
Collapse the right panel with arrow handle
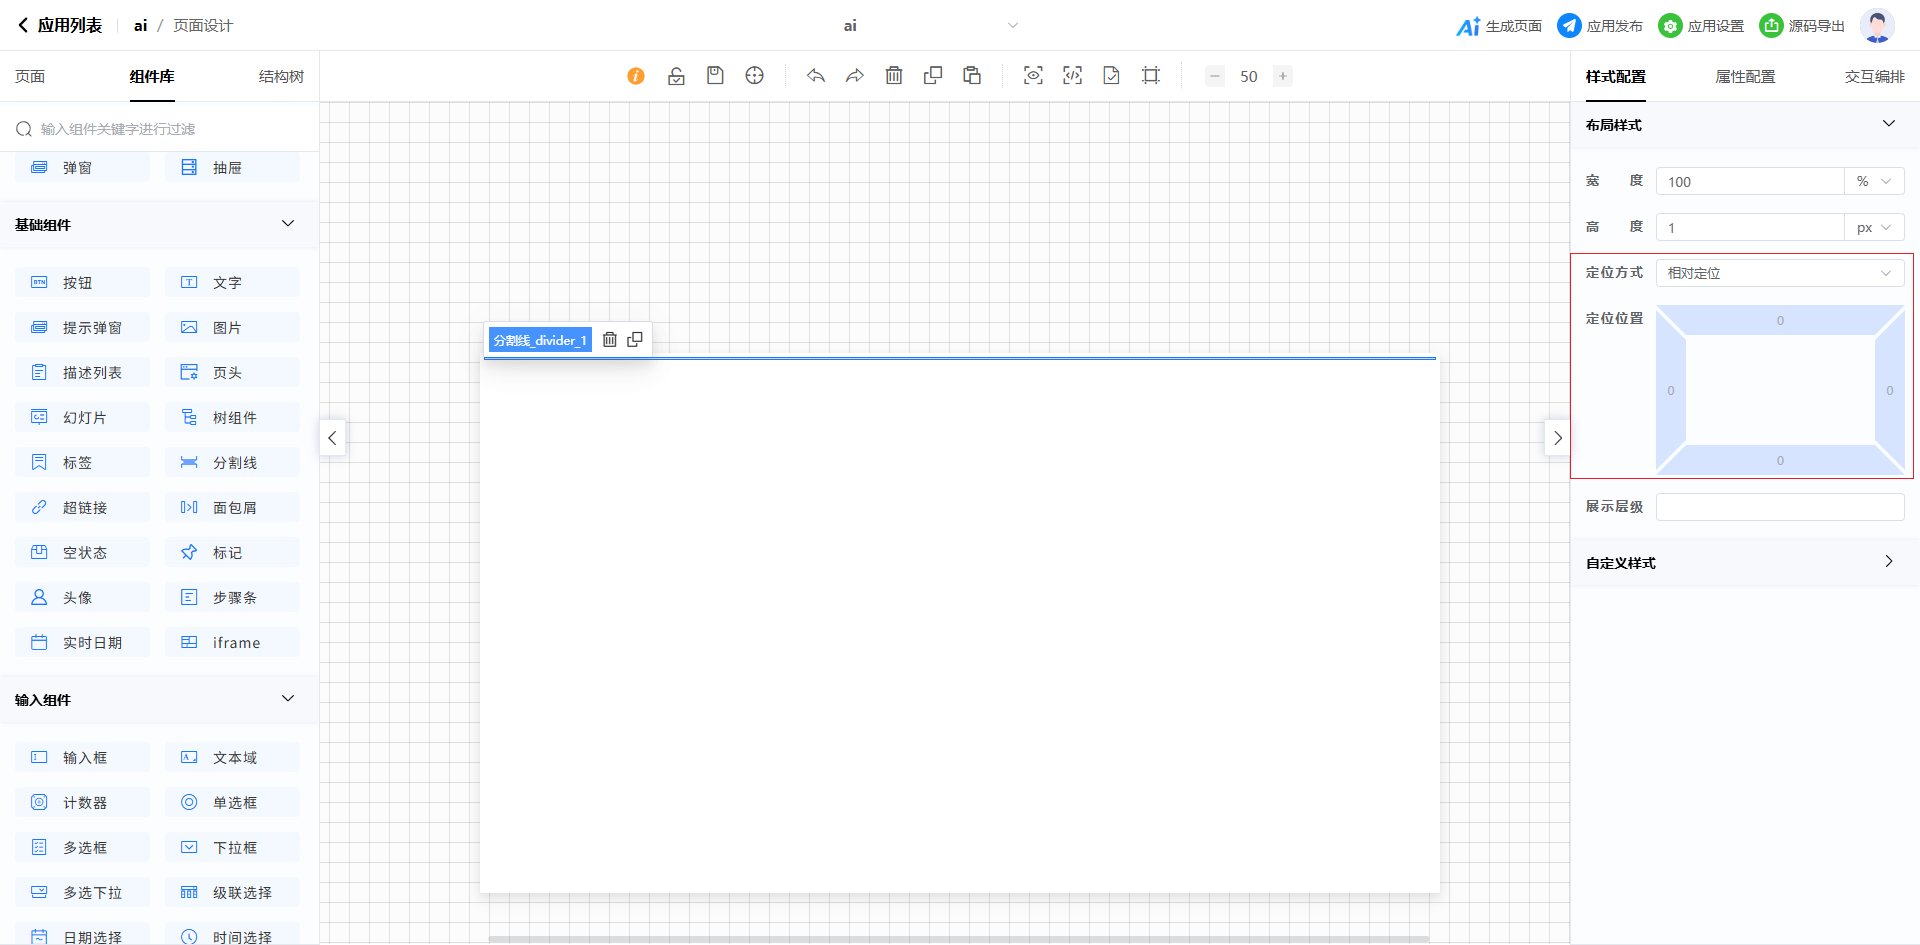[x=1557, y=438]
